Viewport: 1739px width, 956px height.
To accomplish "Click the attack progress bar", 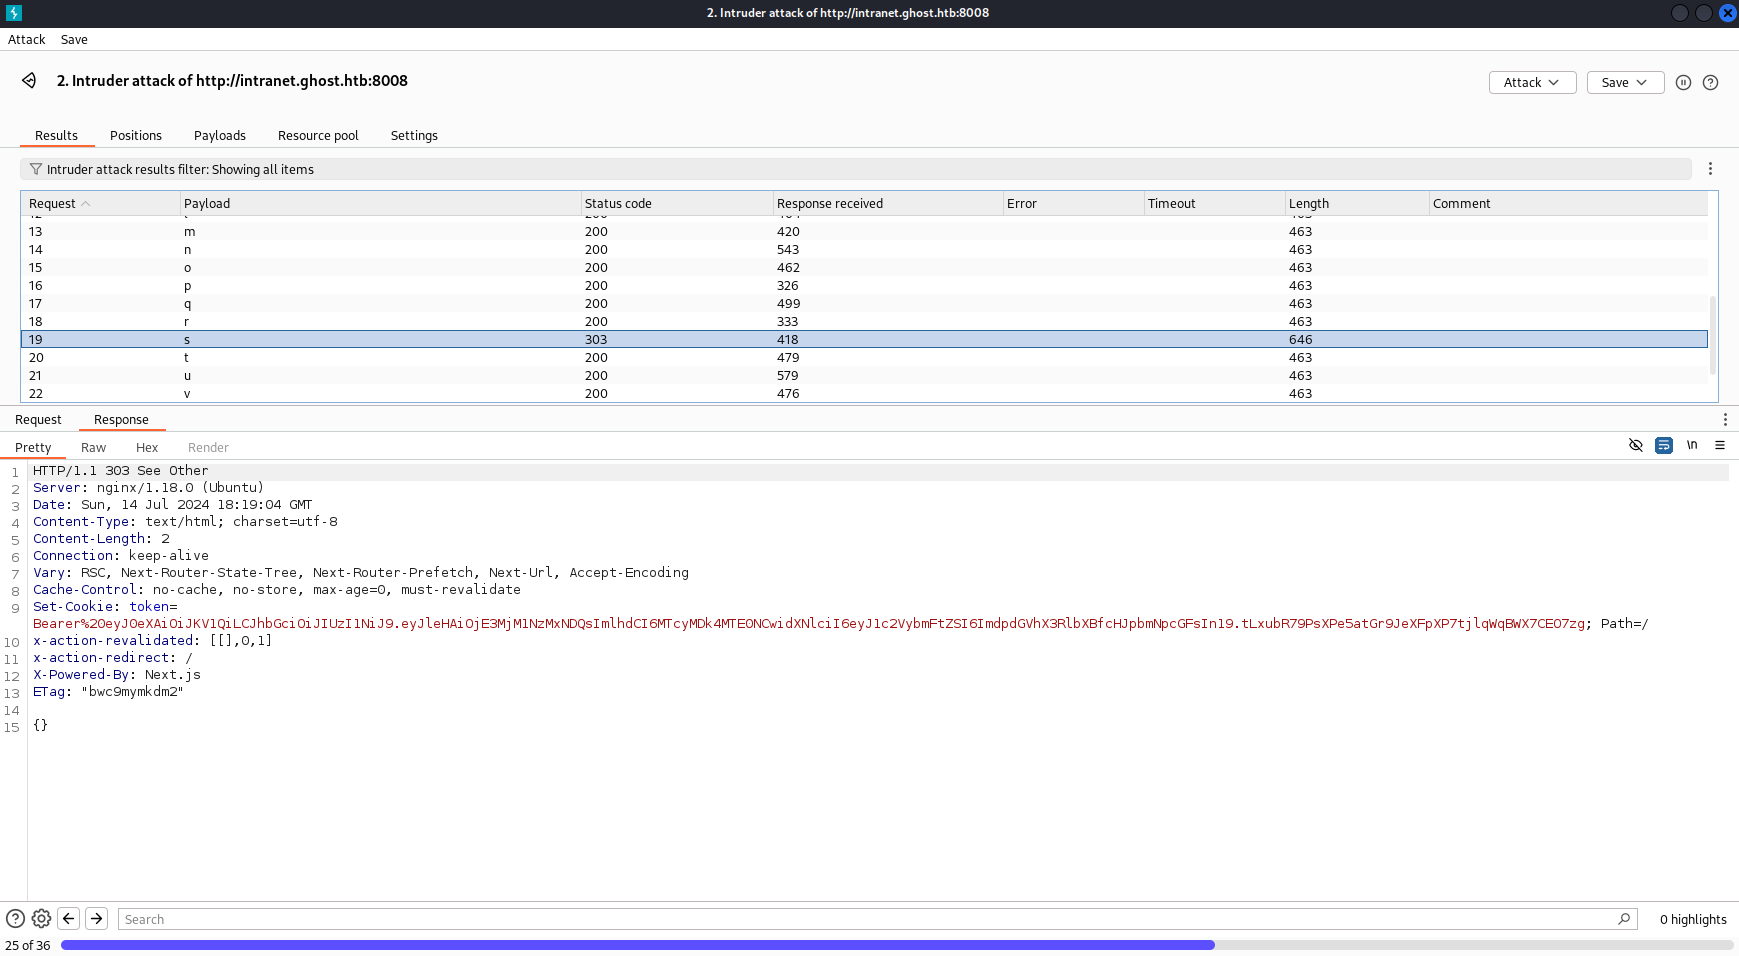I will point(897,945).
